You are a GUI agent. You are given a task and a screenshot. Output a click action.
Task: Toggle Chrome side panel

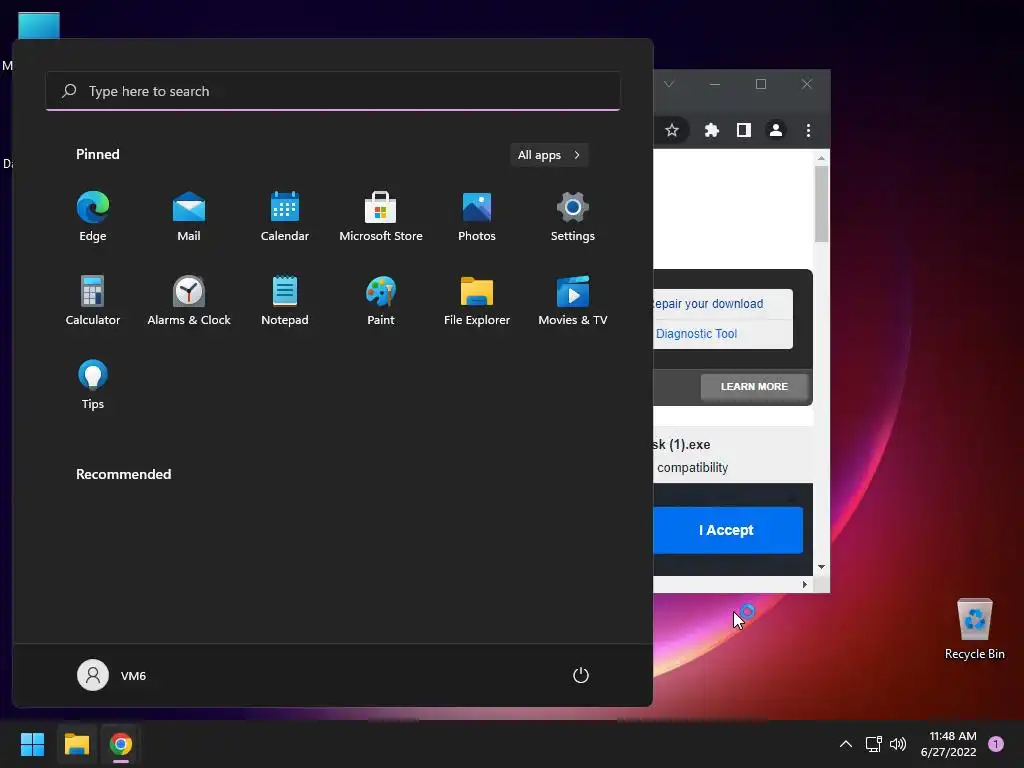[744, 131]
